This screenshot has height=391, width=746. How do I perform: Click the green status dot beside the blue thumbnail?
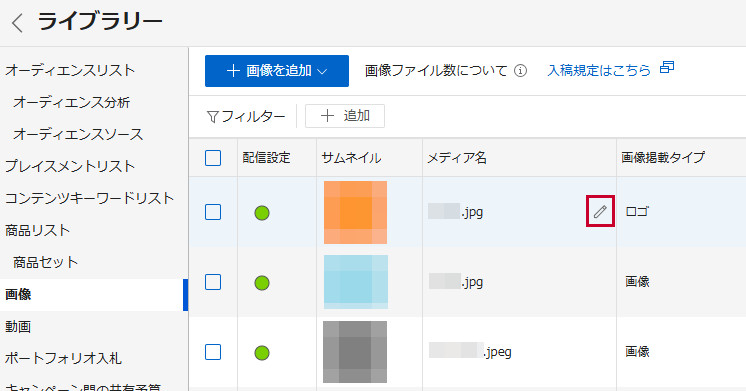coord(262,283)
